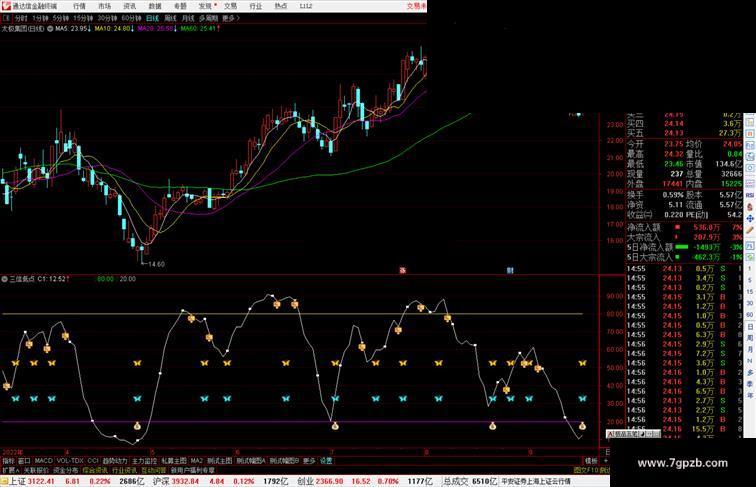Select the 周线 weekly chart tab
The image size is (756, 487).
170,18
